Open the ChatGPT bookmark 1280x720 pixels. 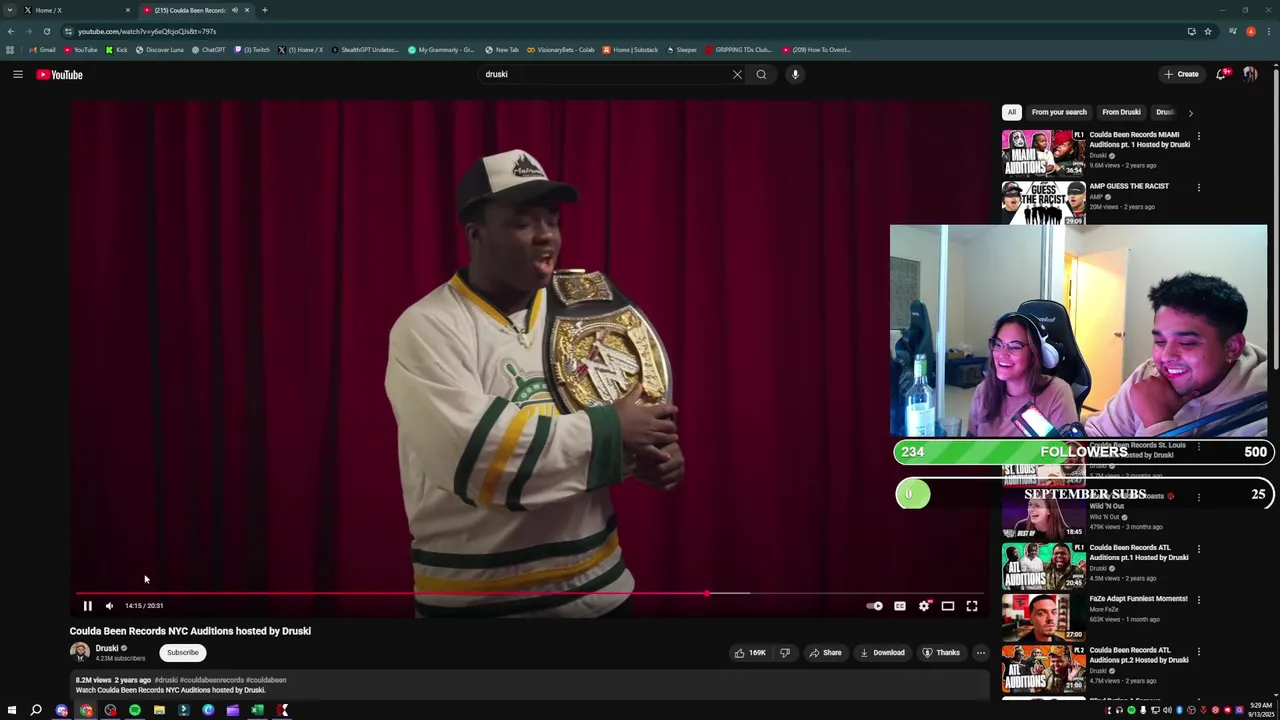(x=208, y=50)
